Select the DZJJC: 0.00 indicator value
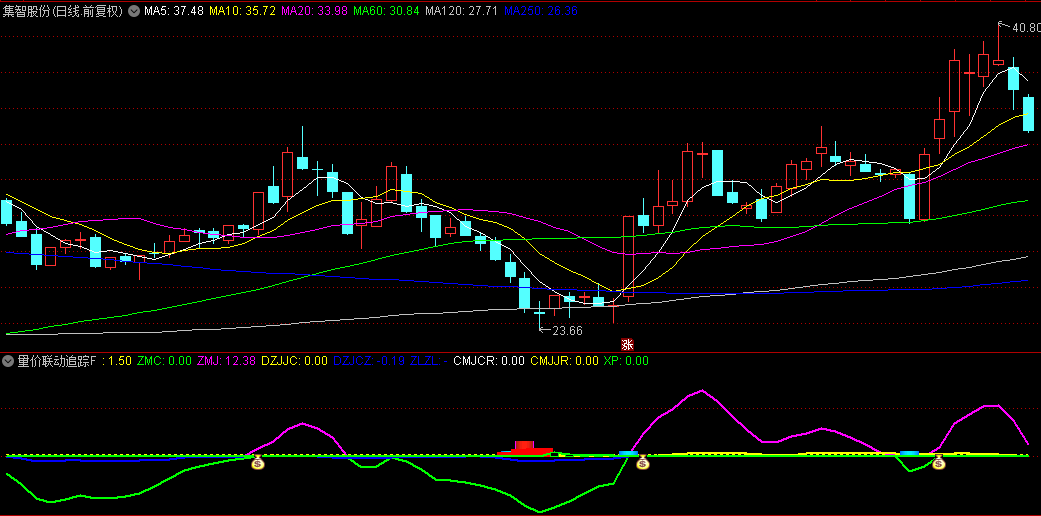The width and height of the screenshot is (1041, 516). pyautogui.click(x=295, y=361)
